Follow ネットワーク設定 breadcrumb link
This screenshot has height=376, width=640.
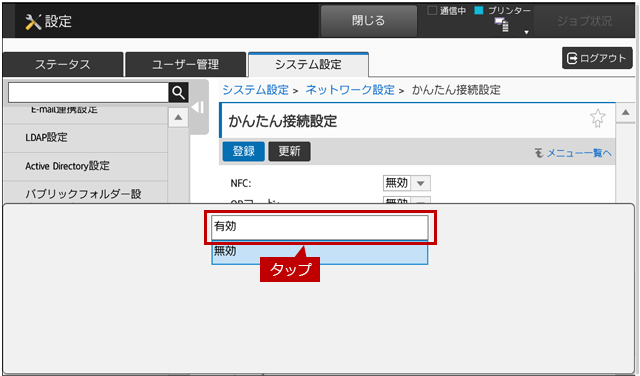pos(350,90)
